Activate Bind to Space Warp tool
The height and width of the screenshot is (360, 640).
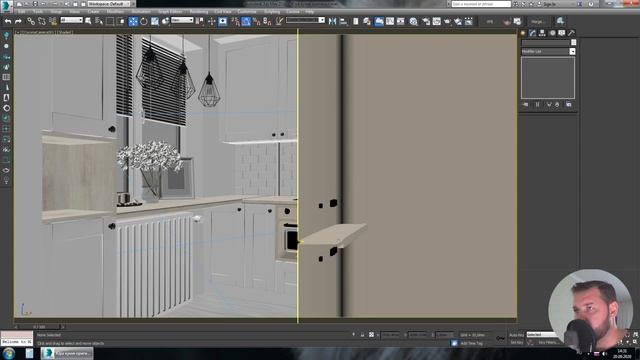pos(53,21)
